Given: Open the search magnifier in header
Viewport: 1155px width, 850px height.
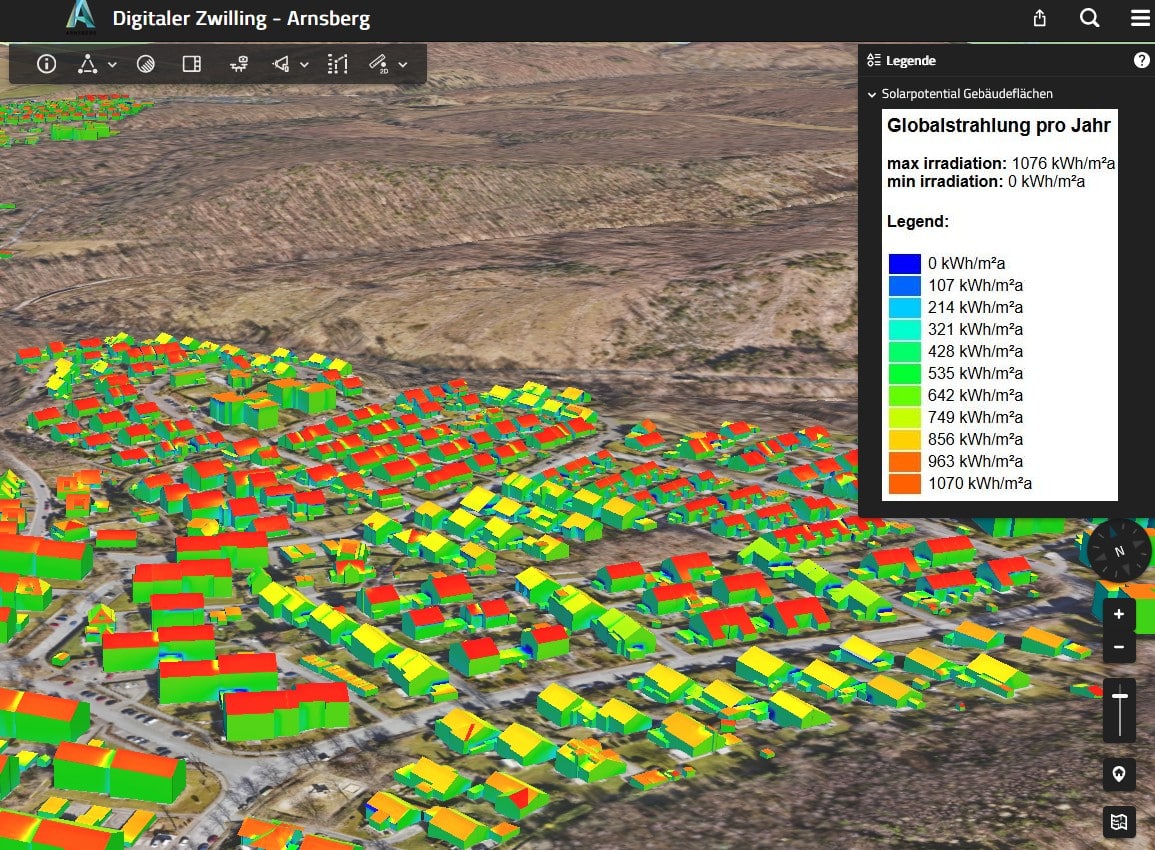Looking at the screenshot, I should pos(1090,18).
